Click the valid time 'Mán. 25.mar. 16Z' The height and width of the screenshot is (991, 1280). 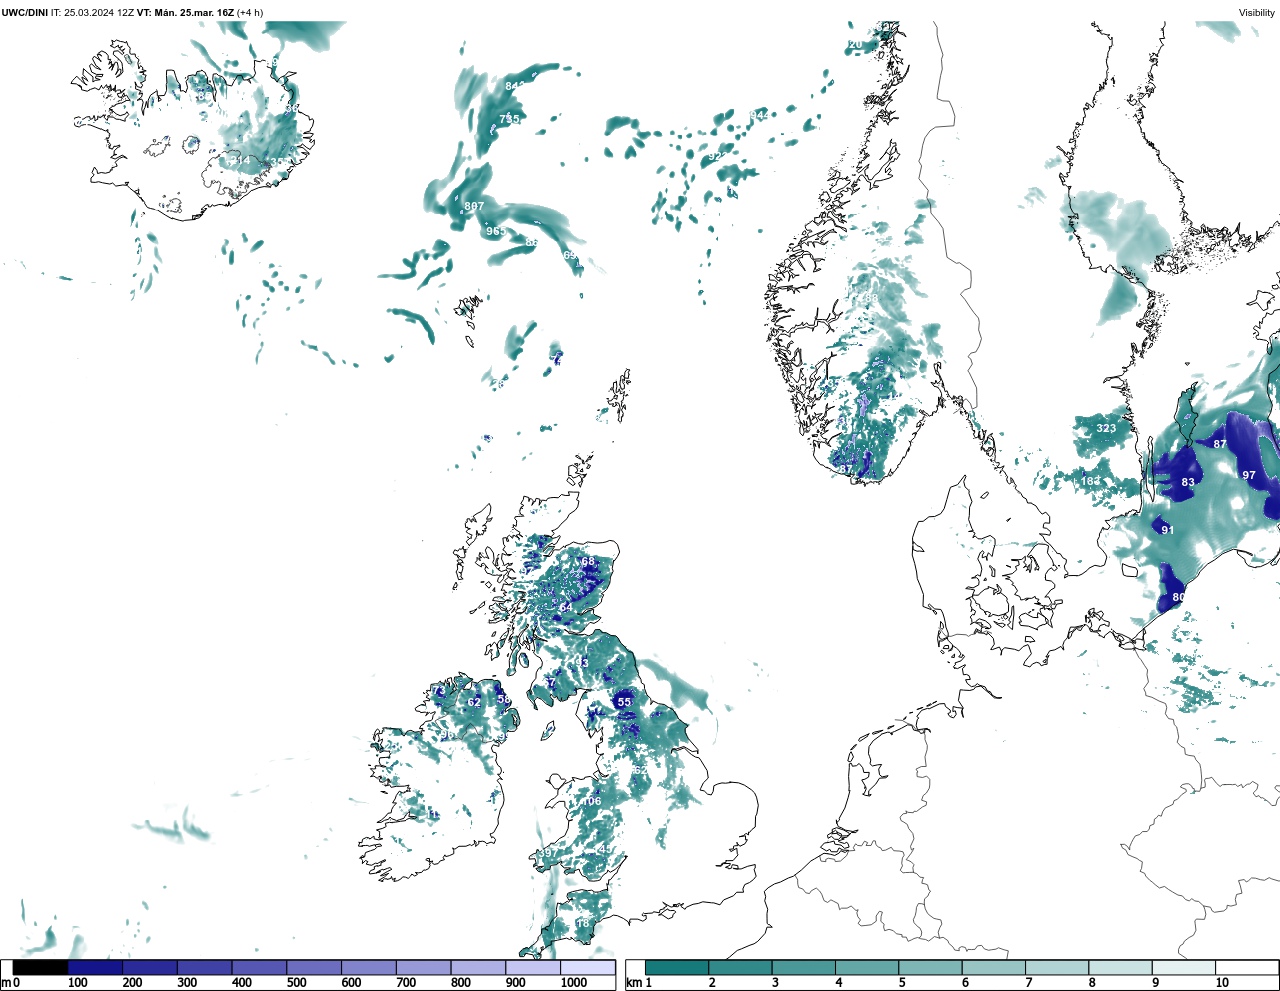pos(195,13)
